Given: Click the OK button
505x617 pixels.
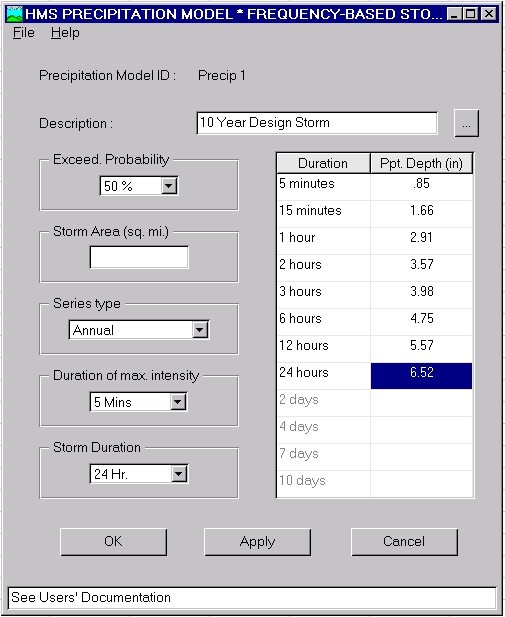Looking at the screenshot, I should pyautogui.click(x=113, y=542).
